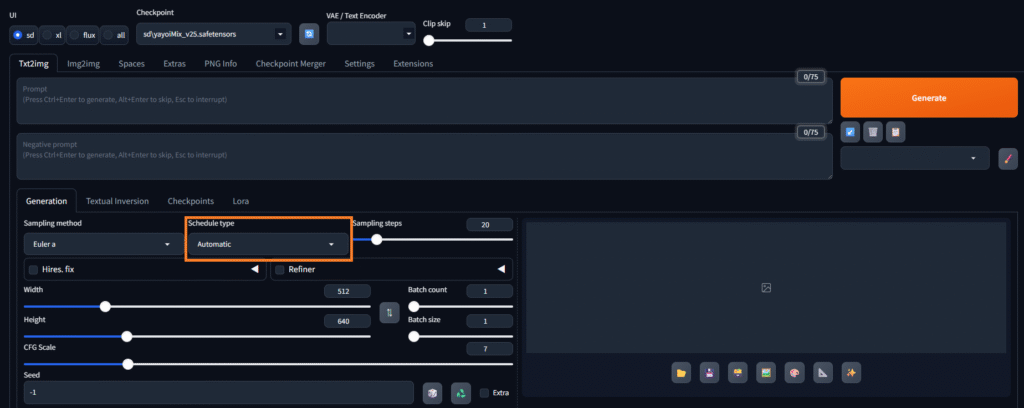Screen dimensions: 1024x408
Task: Open the paintbrush edit styles button
Action: (x=1008, y=159)
